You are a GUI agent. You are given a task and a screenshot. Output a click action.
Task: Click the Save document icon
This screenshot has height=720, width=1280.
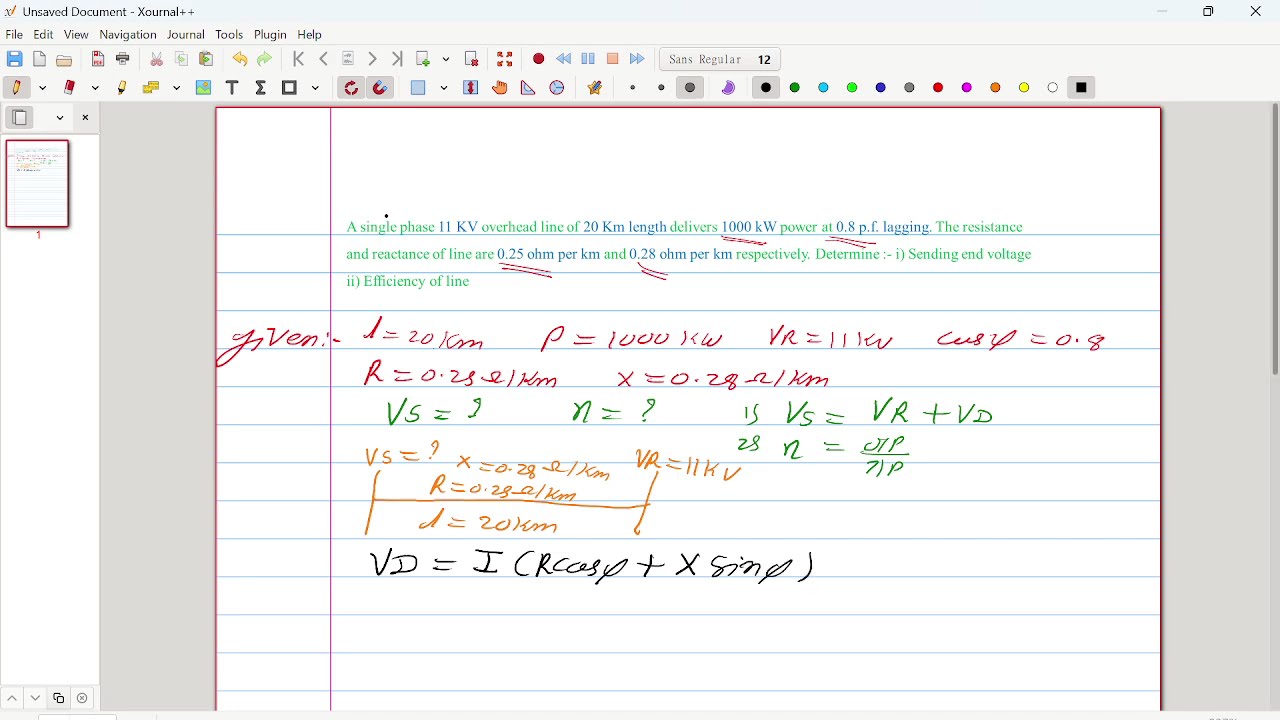click(14, 60)
